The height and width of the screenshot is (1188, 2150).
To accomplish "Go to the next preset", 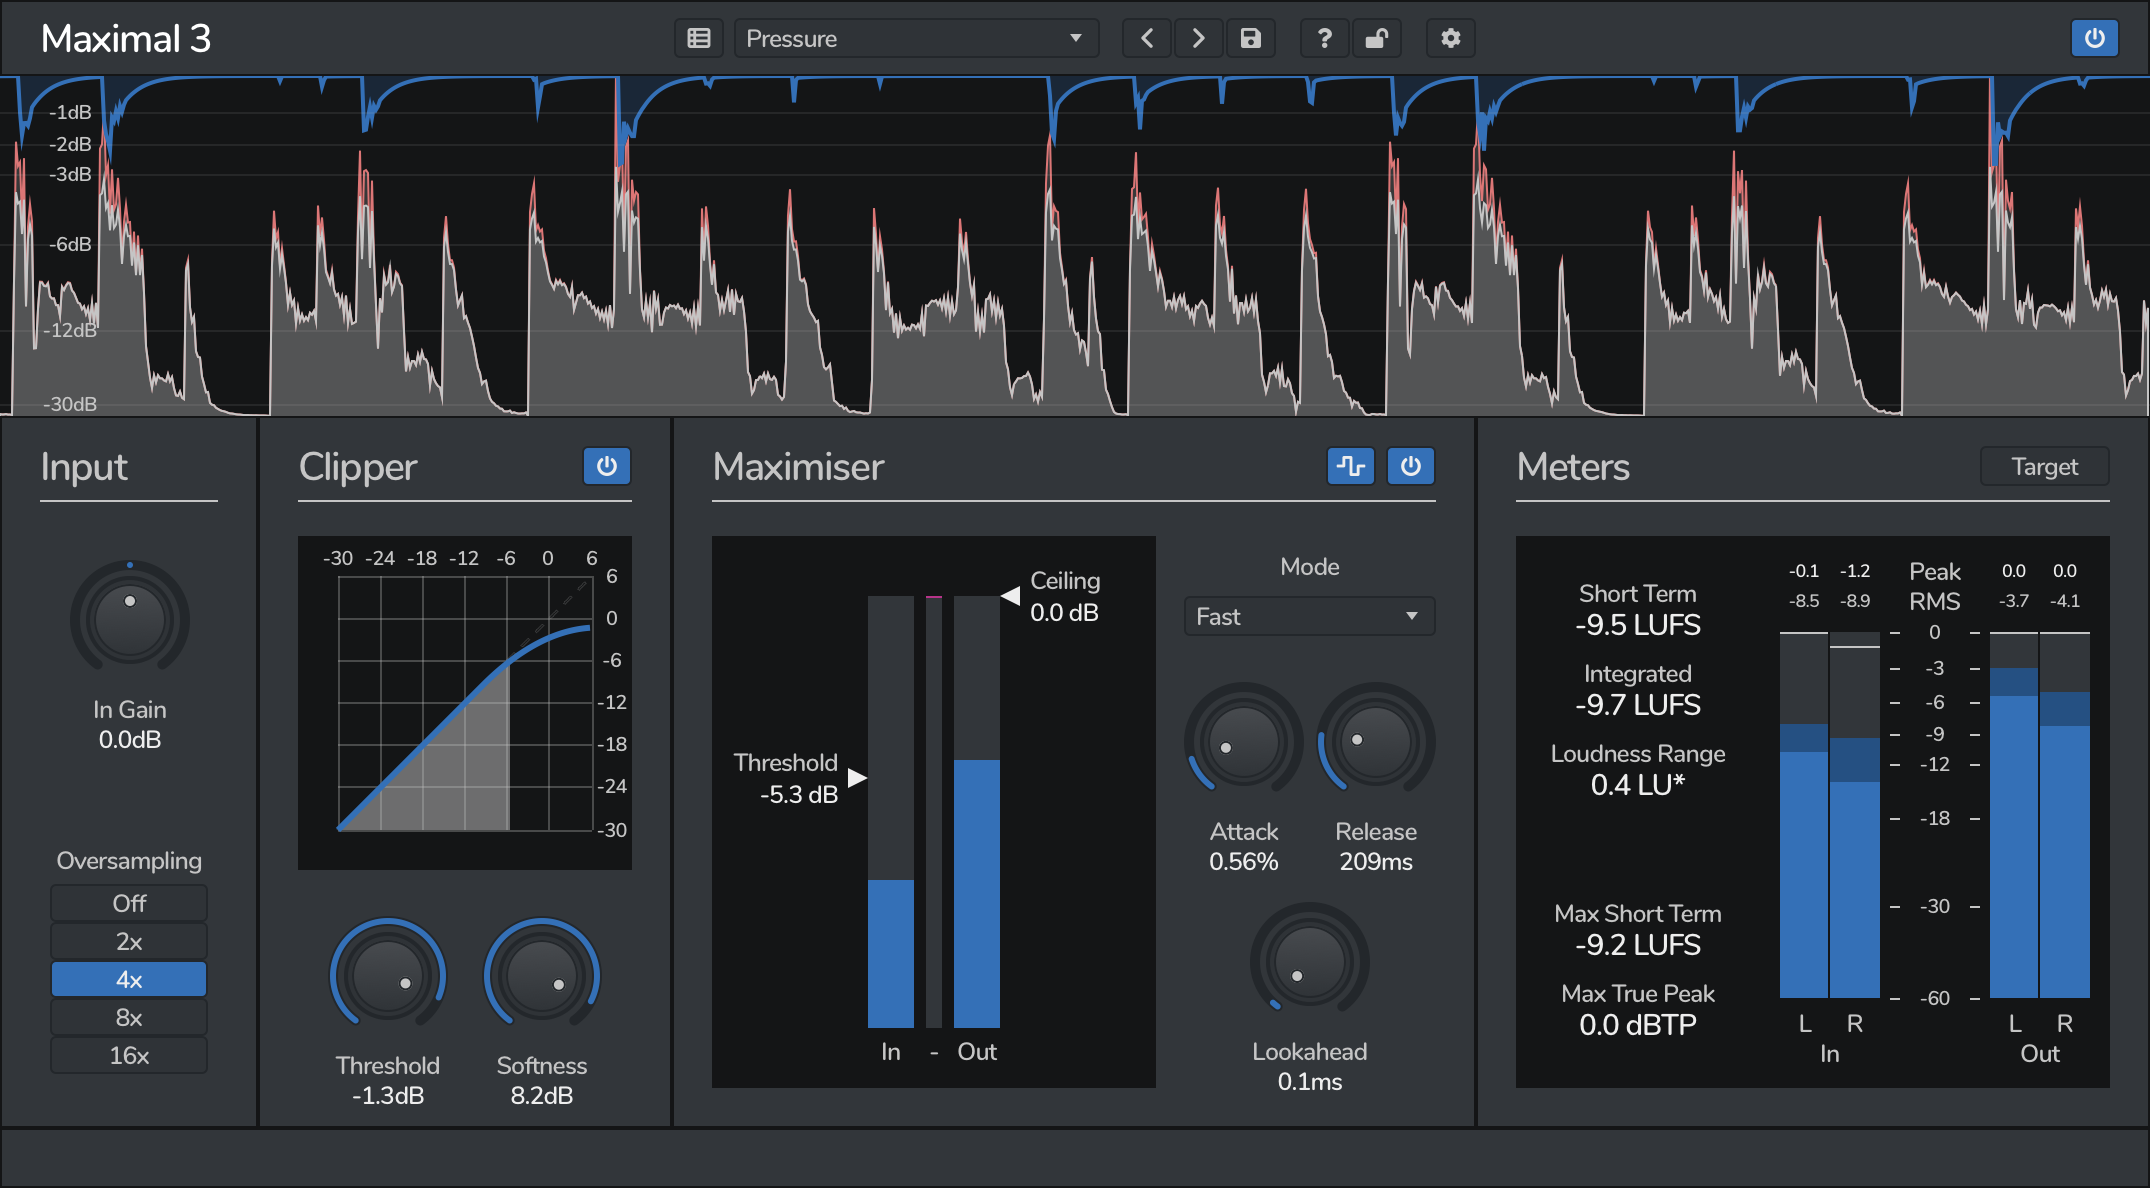I will [1198, 38].
